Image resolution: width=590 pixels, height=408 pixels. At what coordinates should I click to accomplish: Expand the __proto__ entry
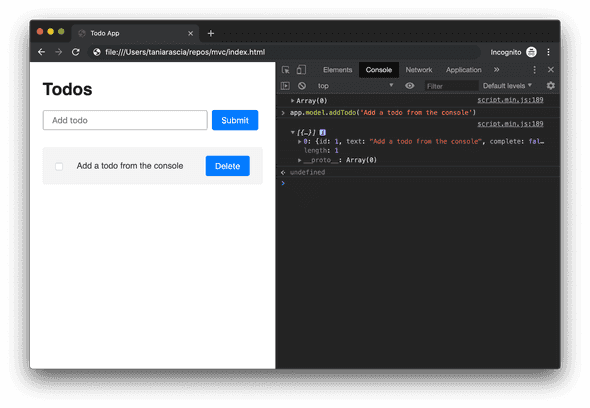click(300, 160)
